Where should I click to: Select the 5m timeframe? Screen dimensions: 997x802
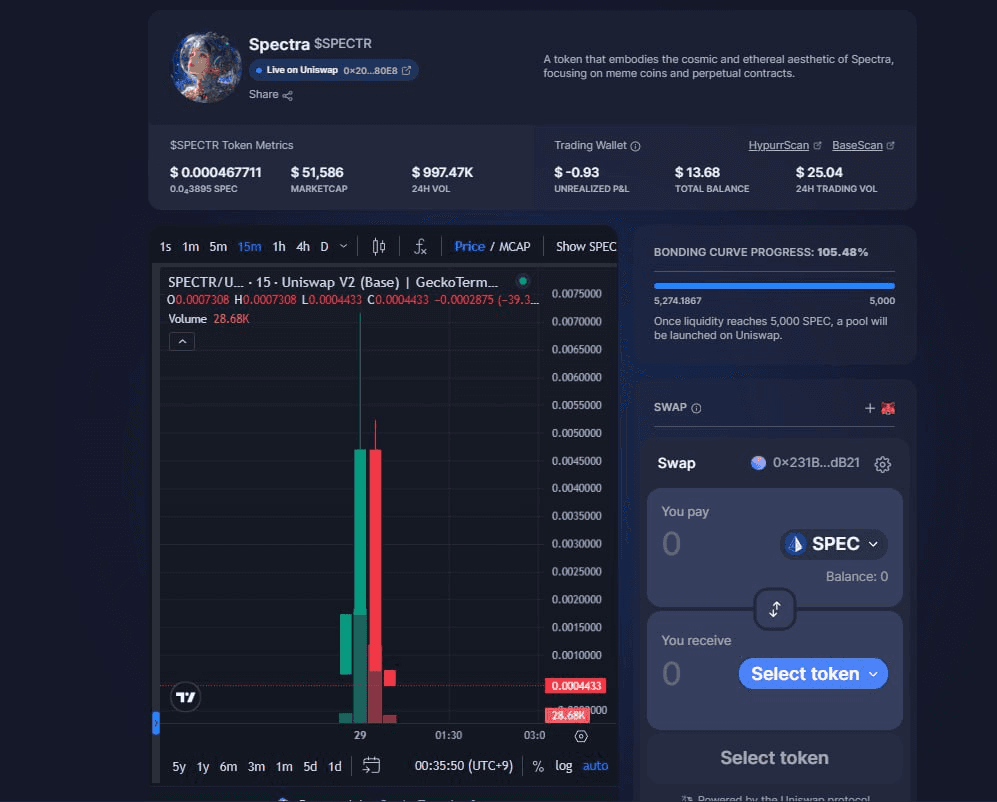point(218,247)
